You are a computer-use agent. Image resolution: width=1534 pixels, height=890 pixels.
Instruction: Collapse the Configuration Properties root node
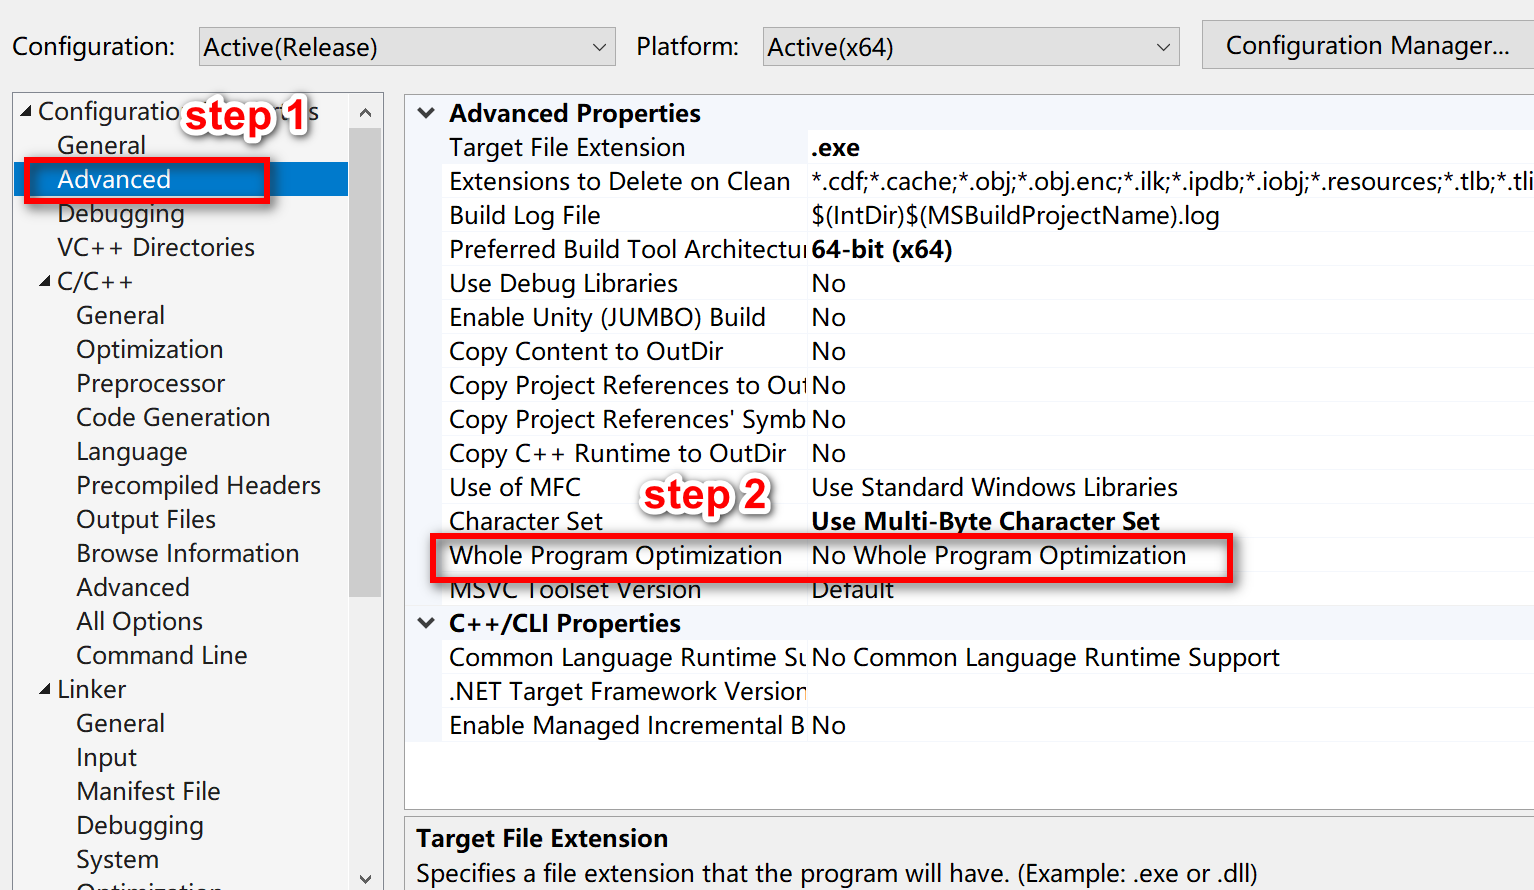pyautogui.click(x=25, y=111)
